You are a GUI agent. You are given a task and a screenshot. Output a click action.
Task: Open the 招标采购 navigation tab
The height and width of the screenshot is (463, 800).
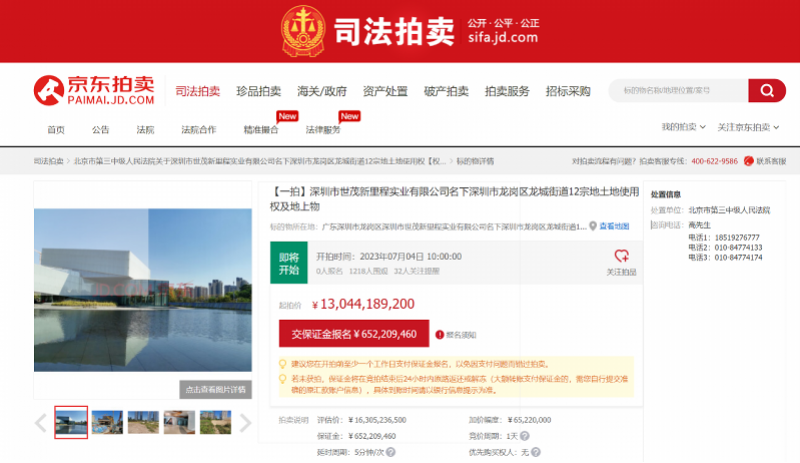click(x=568, y=91)
